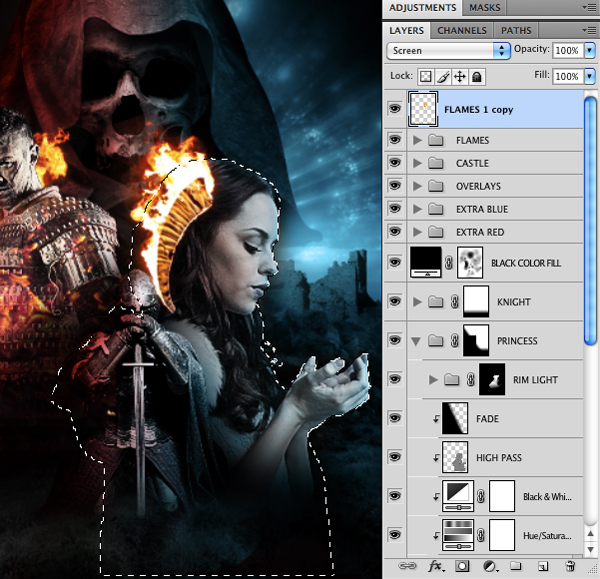600x579 pixels.
Task: Create a new layer group
Action: coord(516,566)
